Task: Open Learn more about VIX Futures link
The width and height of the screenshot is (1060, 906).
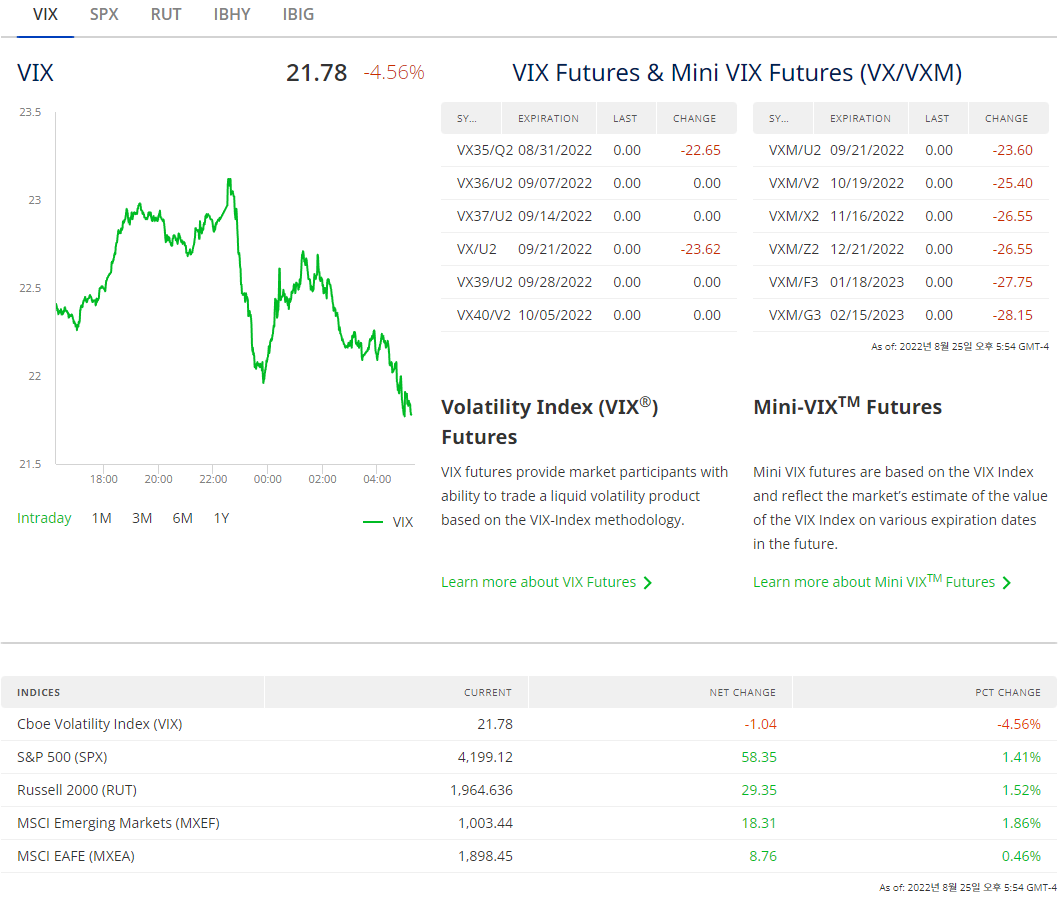Action: (x=538, y=582)
